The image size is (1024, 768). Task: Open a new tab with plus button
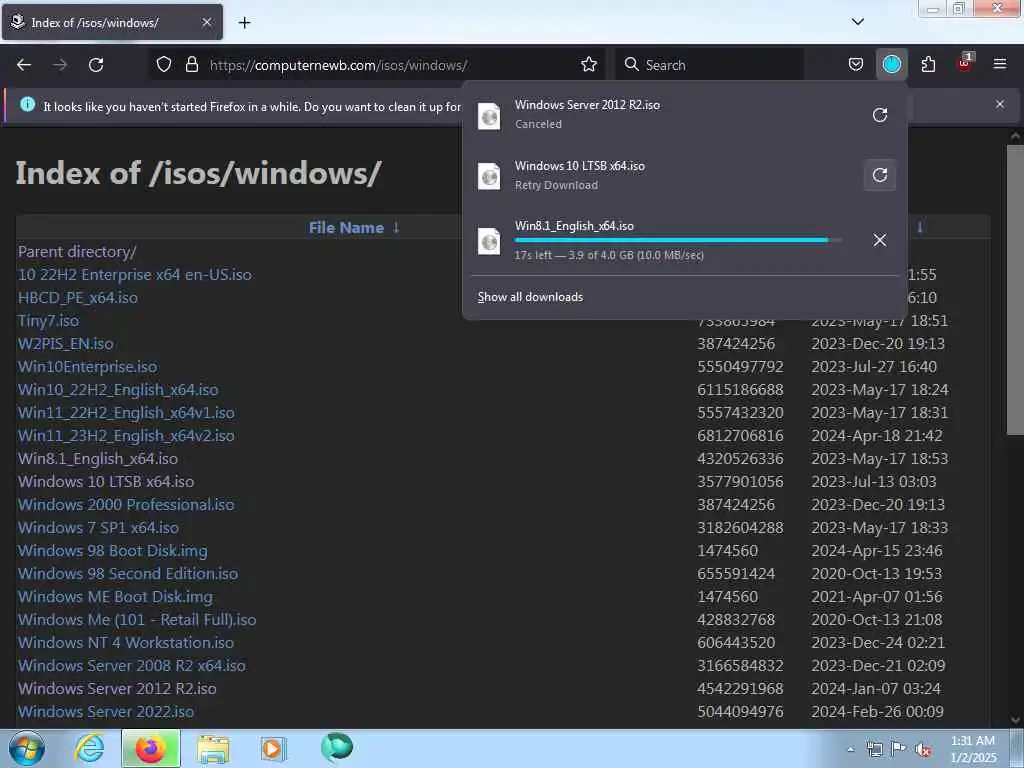tap(244, 23)
